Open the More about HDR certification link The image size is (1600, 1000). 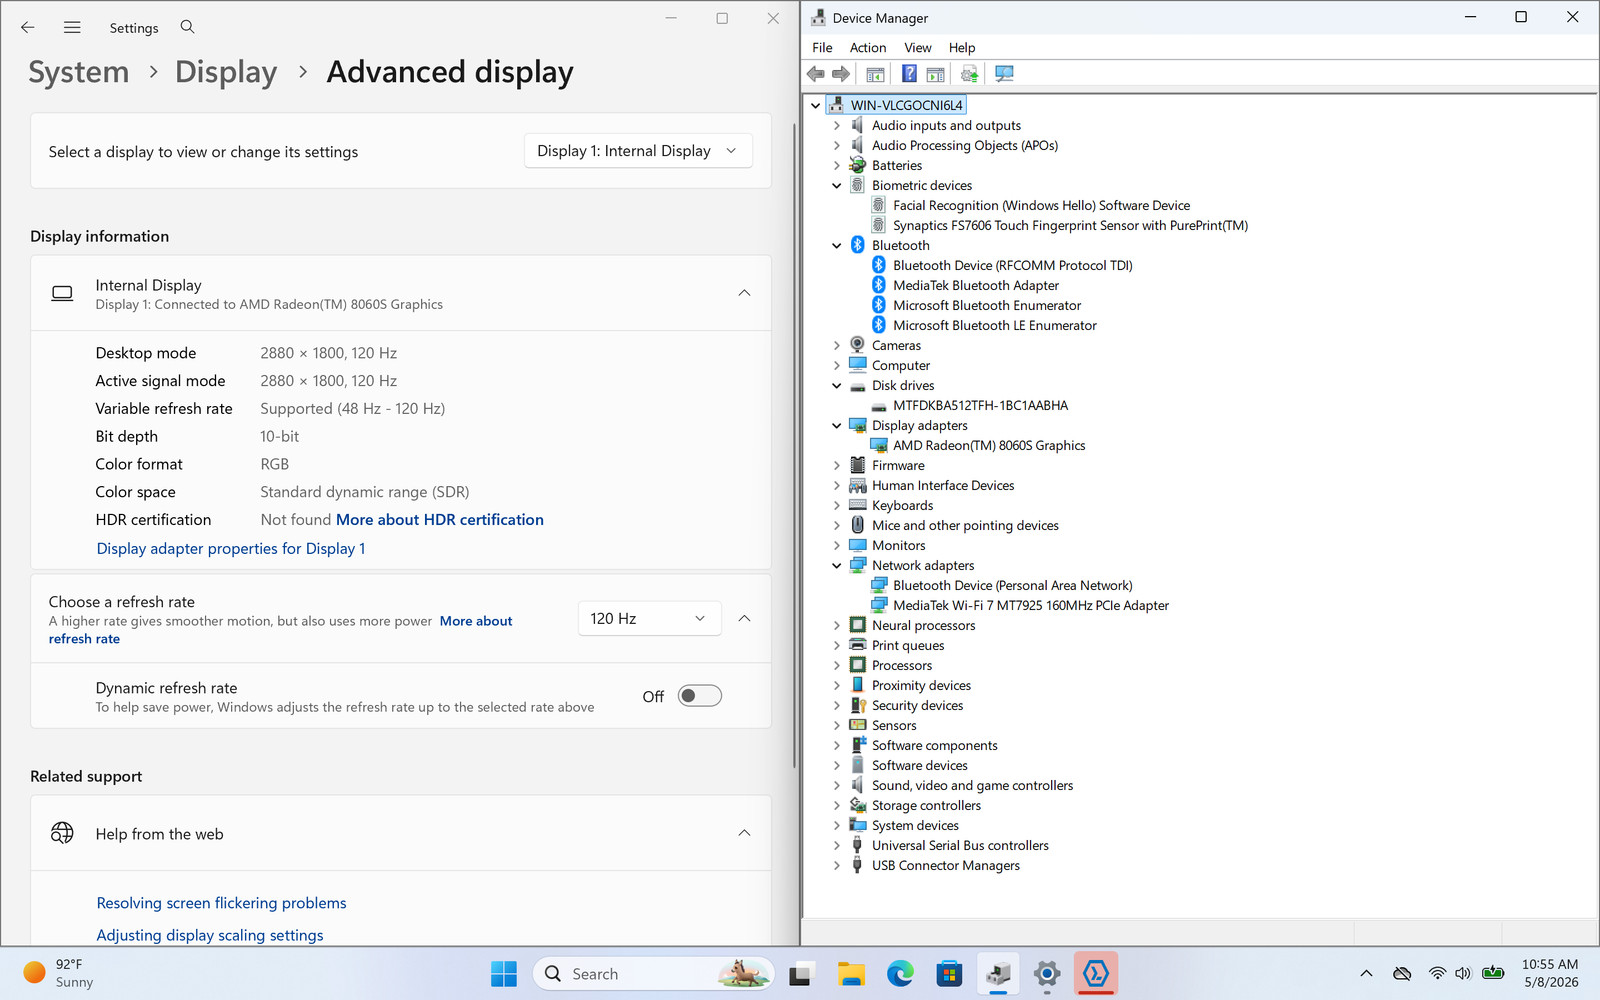tap(440, 520)
